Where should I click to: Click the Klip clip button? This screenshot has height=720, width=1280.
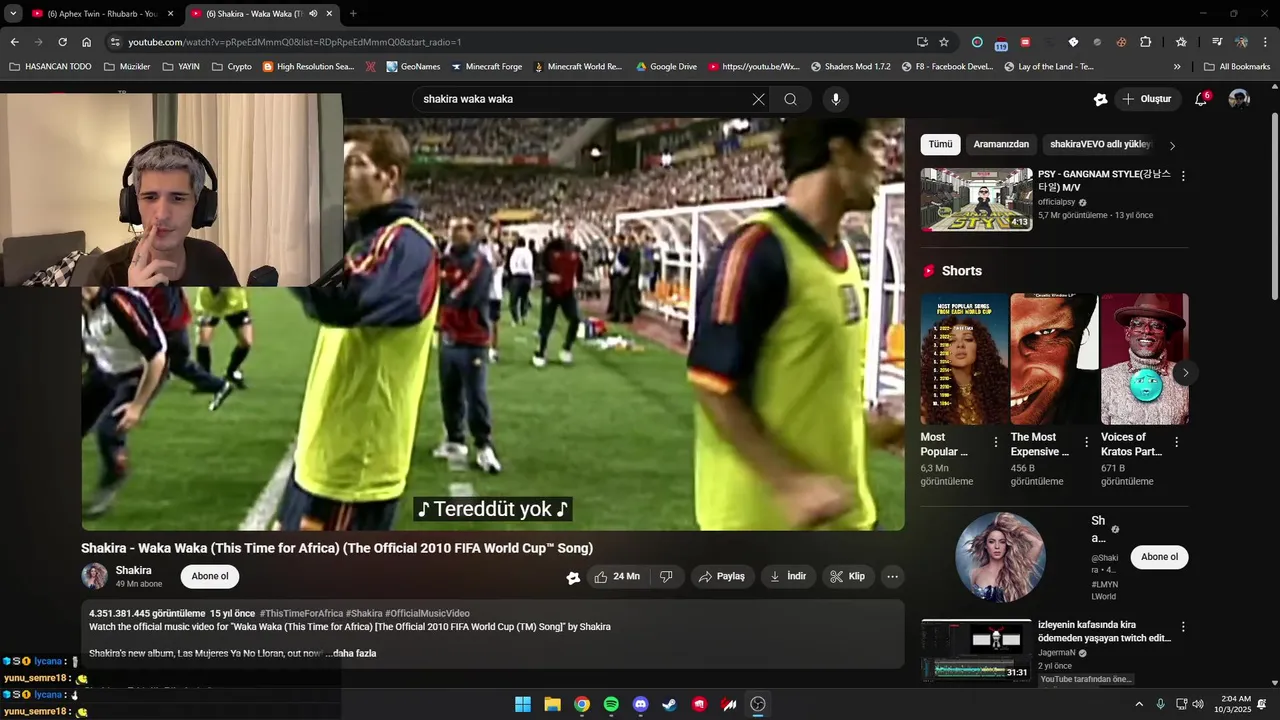(847, 576)
